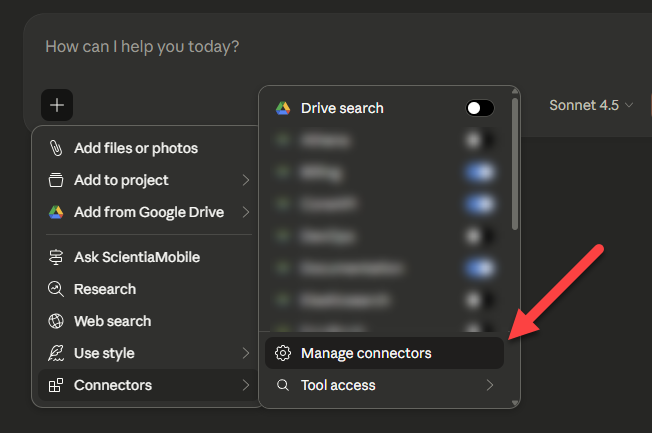Click the scrollbar up arrow in connectors panel

pyautogui.click(x=515, y=91)
